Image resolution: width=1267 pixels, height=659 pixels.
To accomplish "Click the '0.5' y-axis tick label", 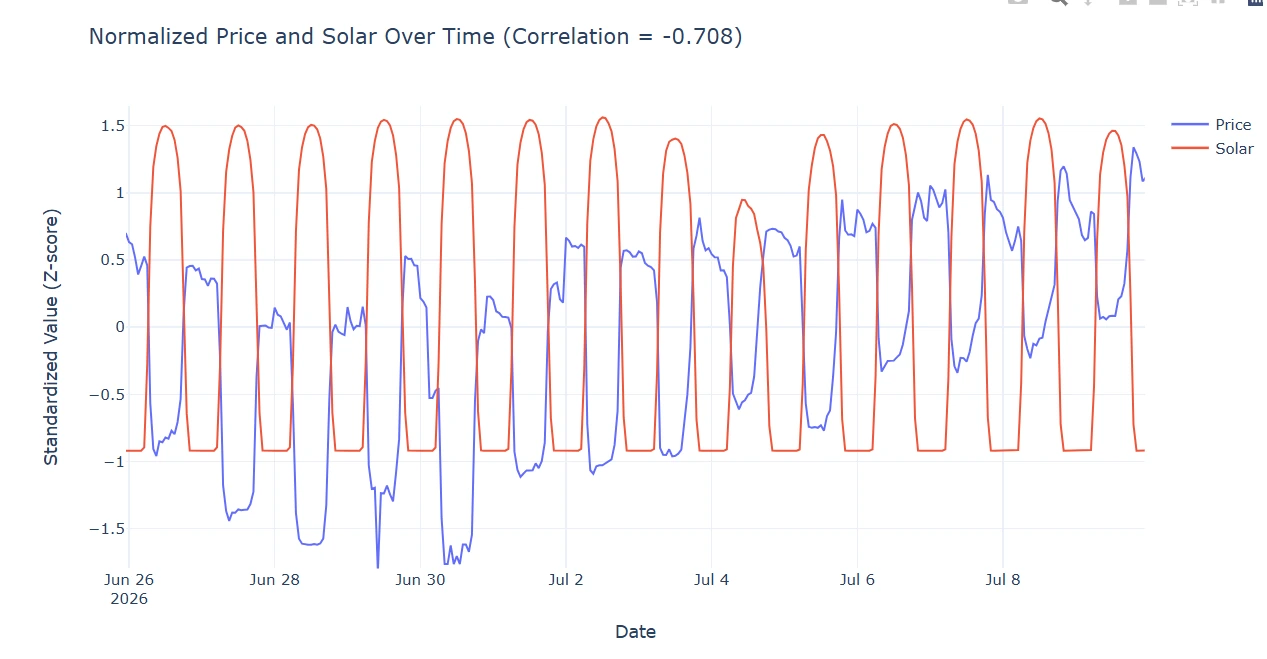I will coord(112,260).
